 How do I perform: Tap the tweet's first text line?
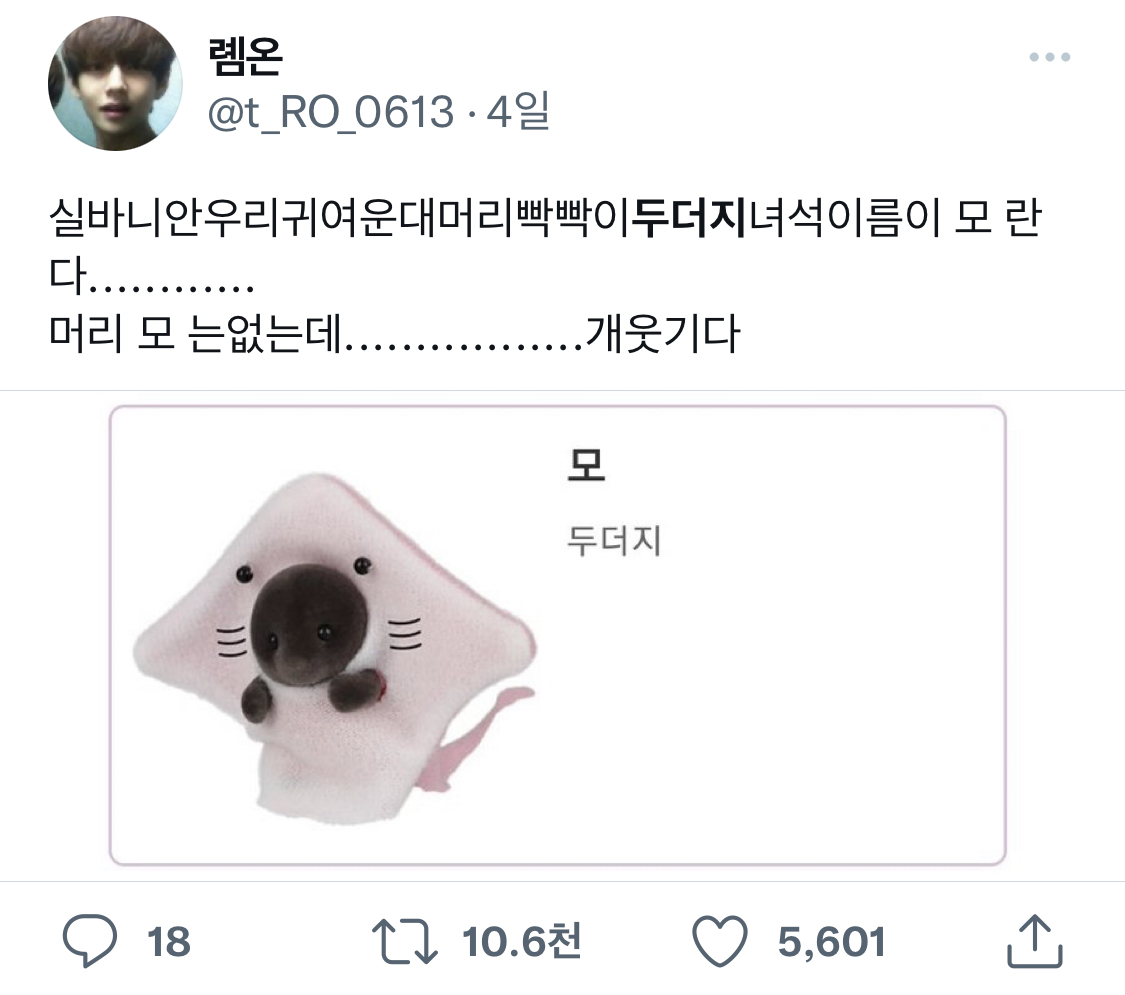point(545,217)
